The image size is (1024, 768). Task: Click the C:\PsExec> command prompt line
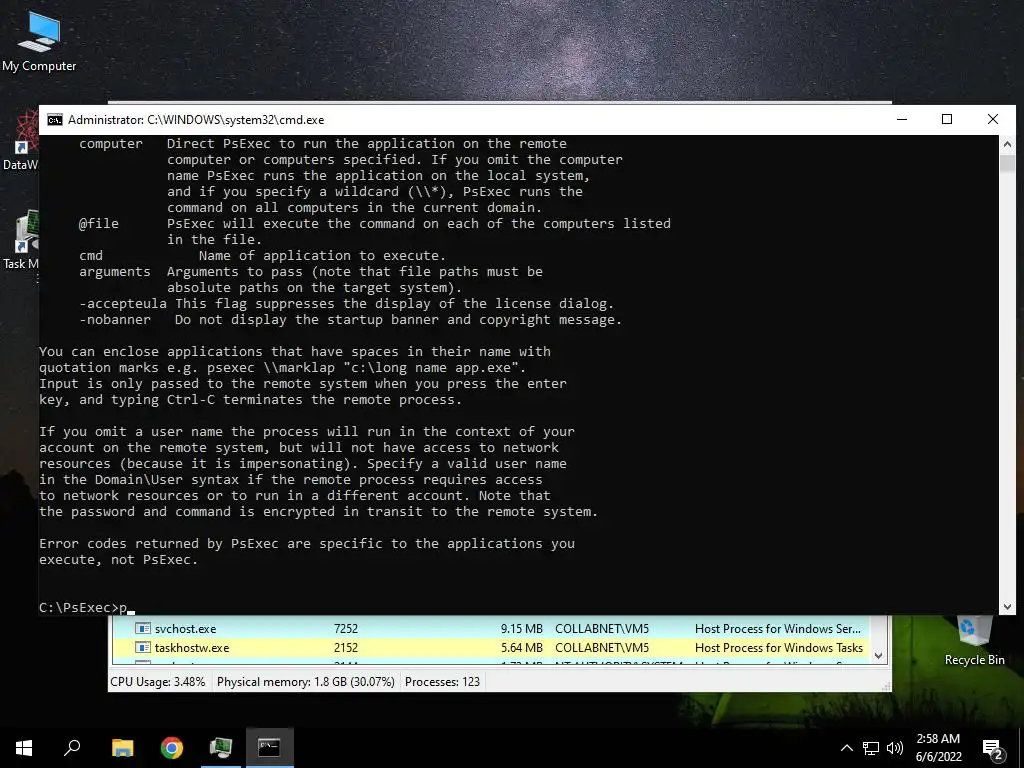coord(87,608)
